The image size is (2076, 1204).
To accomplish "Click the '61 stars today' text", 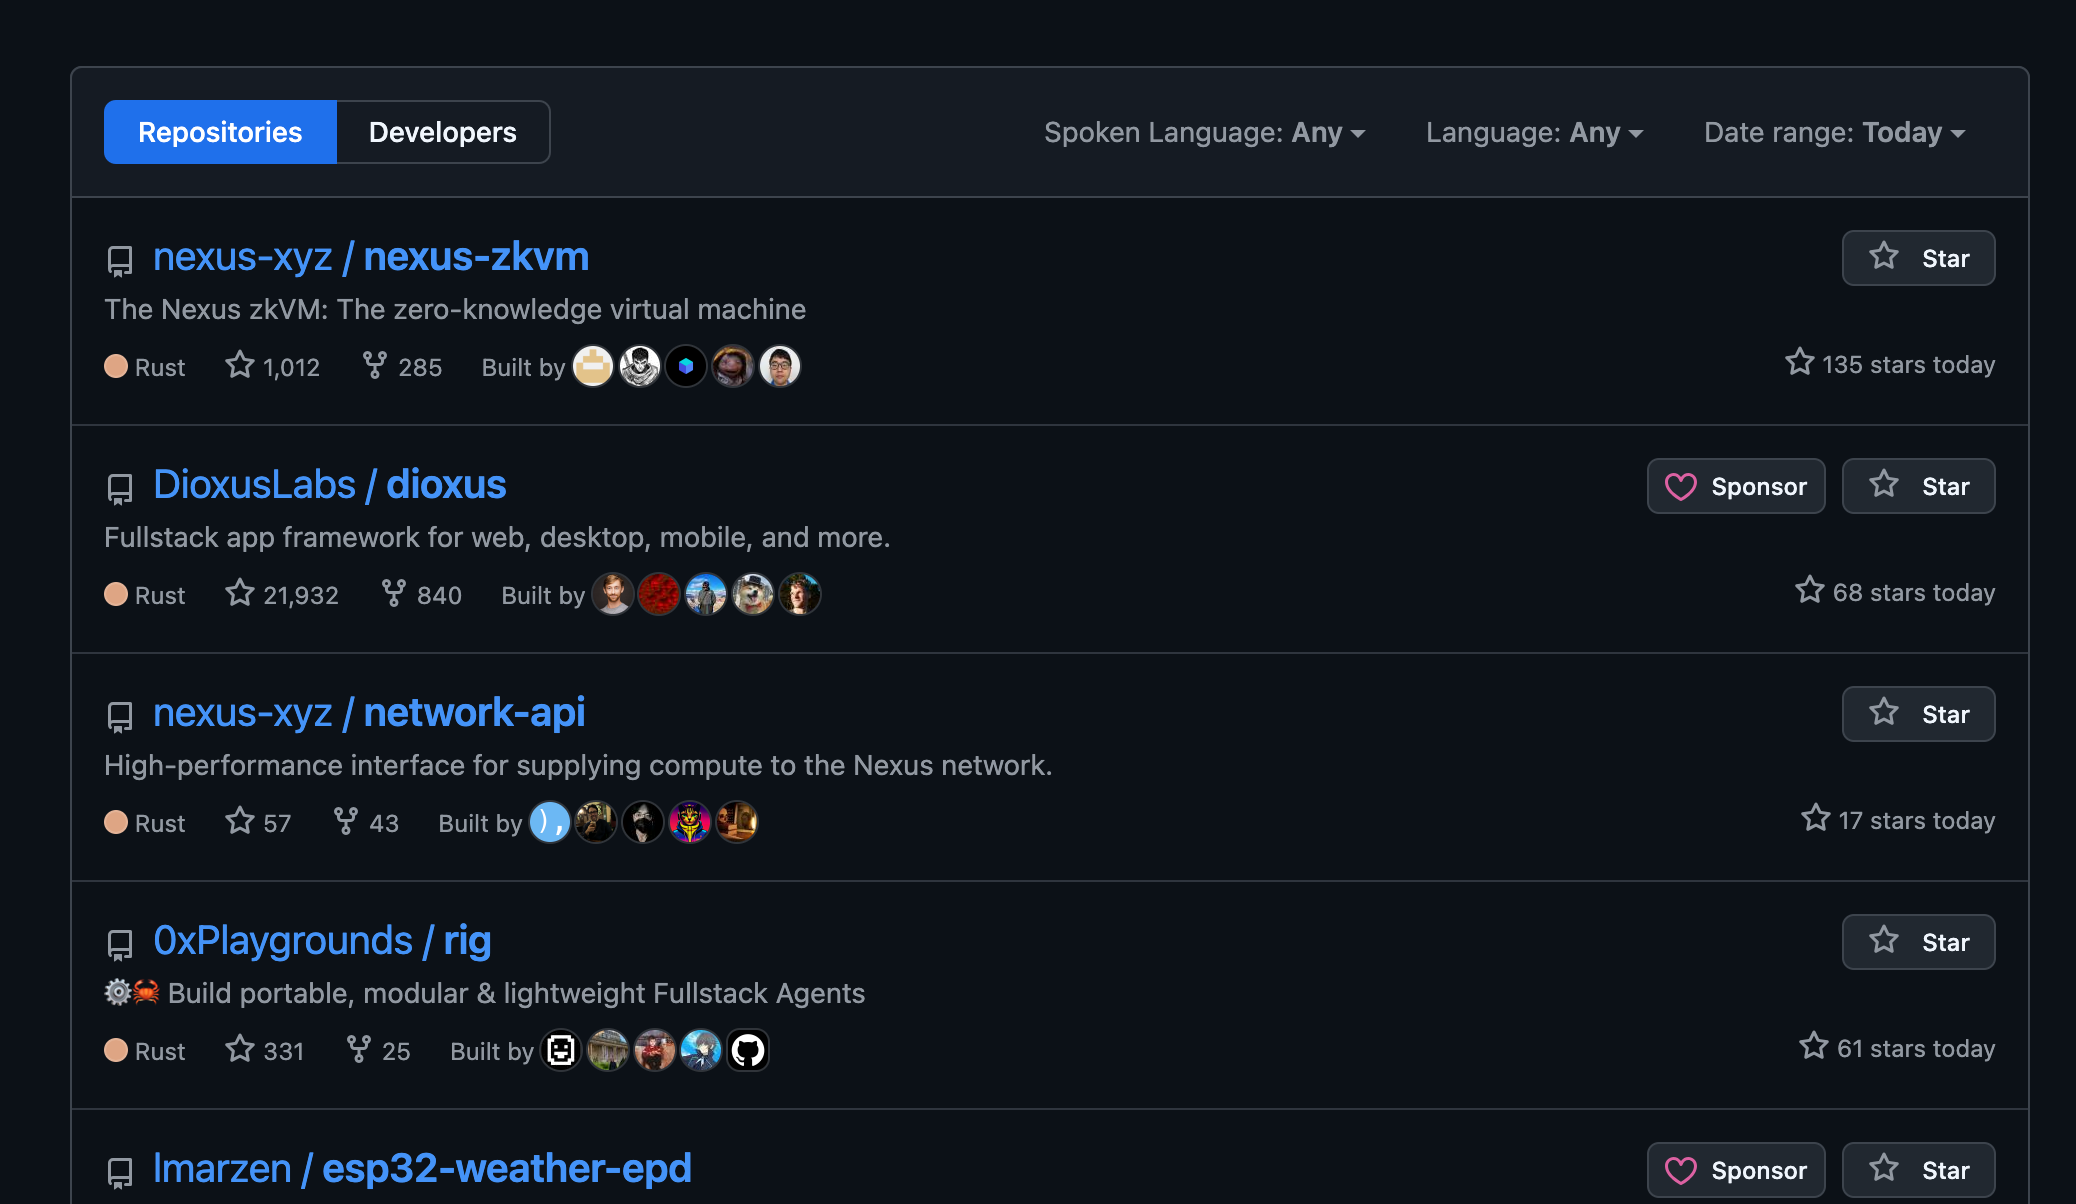I will click(x=1916, y=1049).
